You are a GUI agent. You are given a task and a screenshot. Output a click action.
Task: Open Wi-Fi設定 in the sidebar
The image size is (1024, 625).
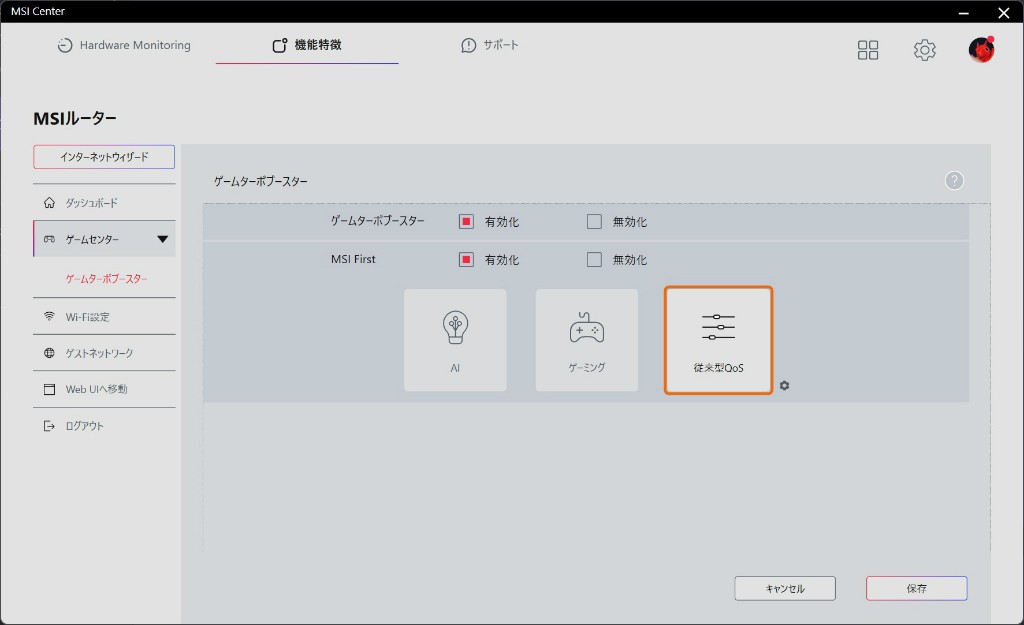[x=88, y=317]
